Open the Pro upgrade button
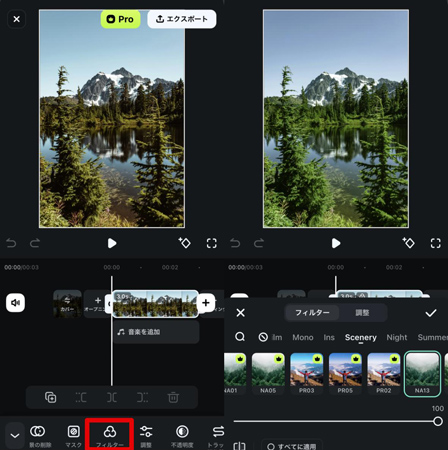The width and height of the screenshot is (448, 450). [x=120, y=19]
